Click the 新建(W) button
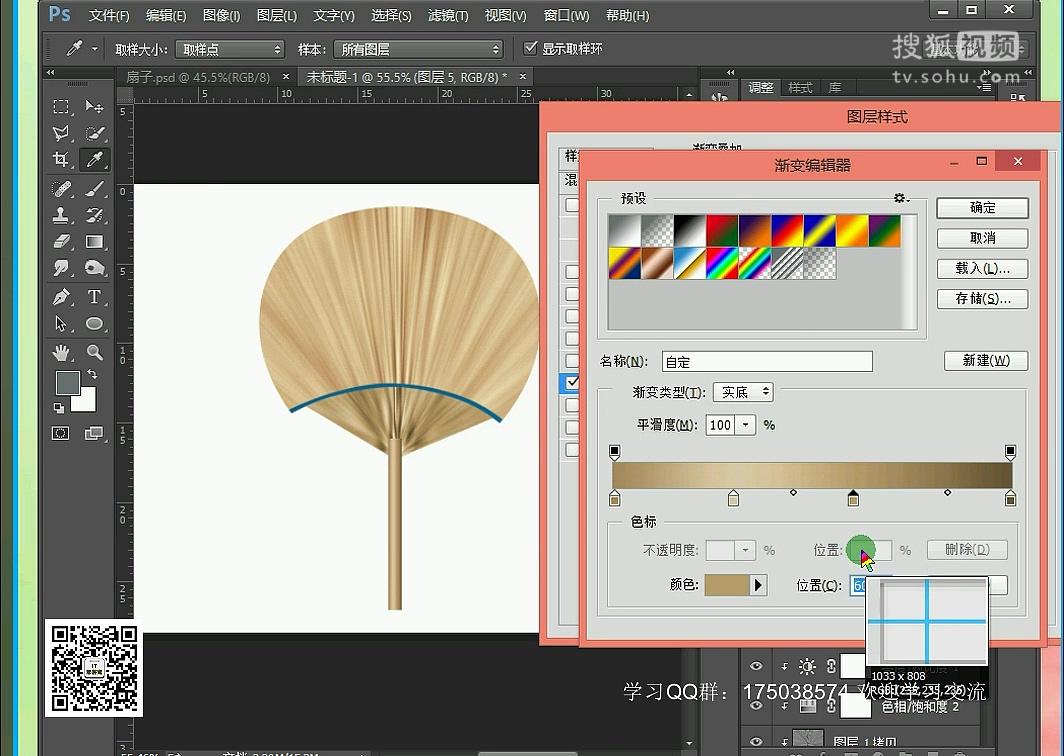The image size is (1064, 756). (986, 360)
